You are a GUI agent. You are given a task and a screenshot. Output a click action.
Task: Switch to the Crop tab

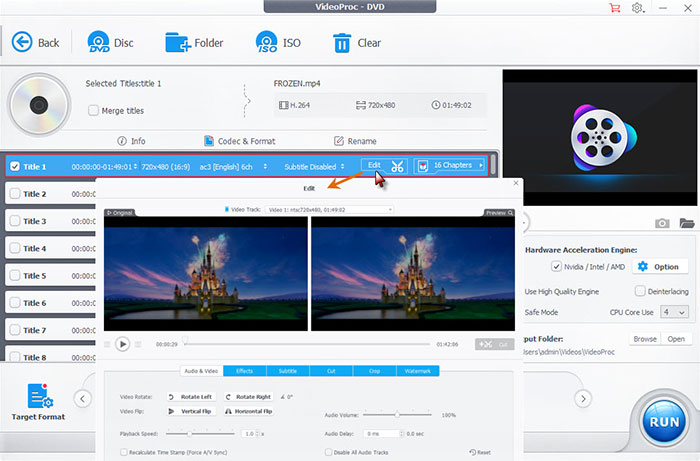[x=375, y=371]
